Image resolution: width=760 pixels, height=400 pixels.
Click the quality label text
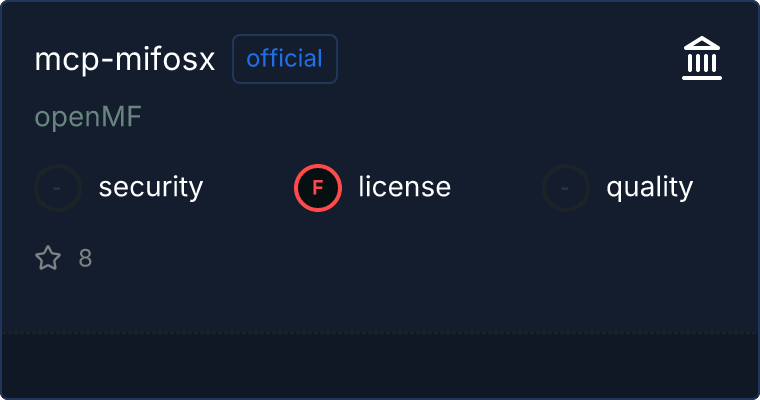coord(649,187)
